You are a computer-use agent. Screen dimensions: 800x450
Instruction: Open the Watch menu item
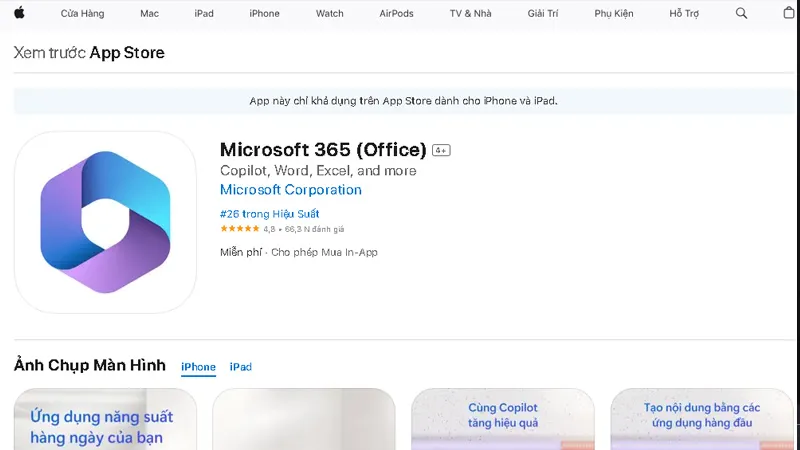tap(330, 14)
